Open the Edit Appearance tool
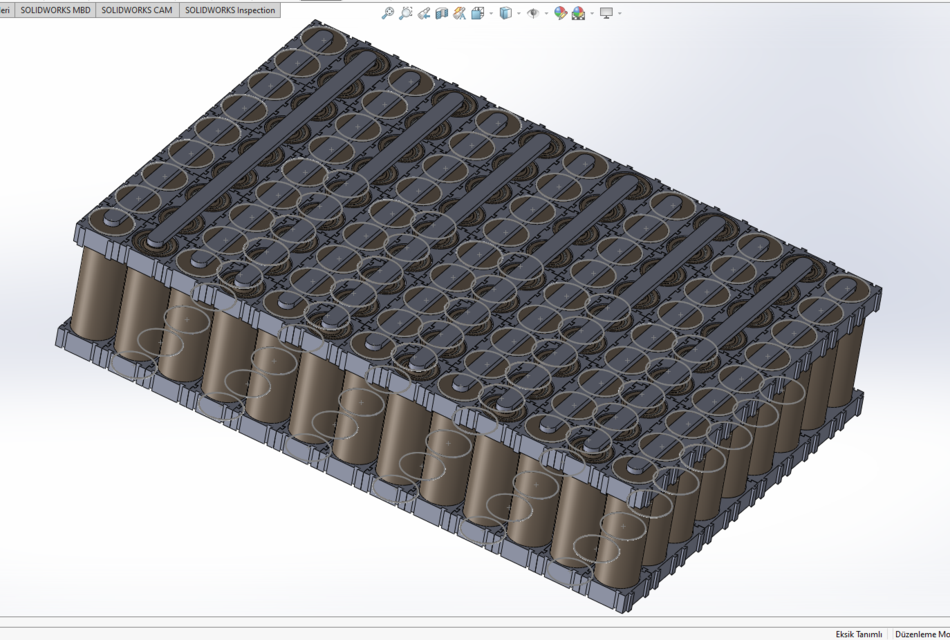Viewport: 950px width, 640px height. click(x=560, y=13)
